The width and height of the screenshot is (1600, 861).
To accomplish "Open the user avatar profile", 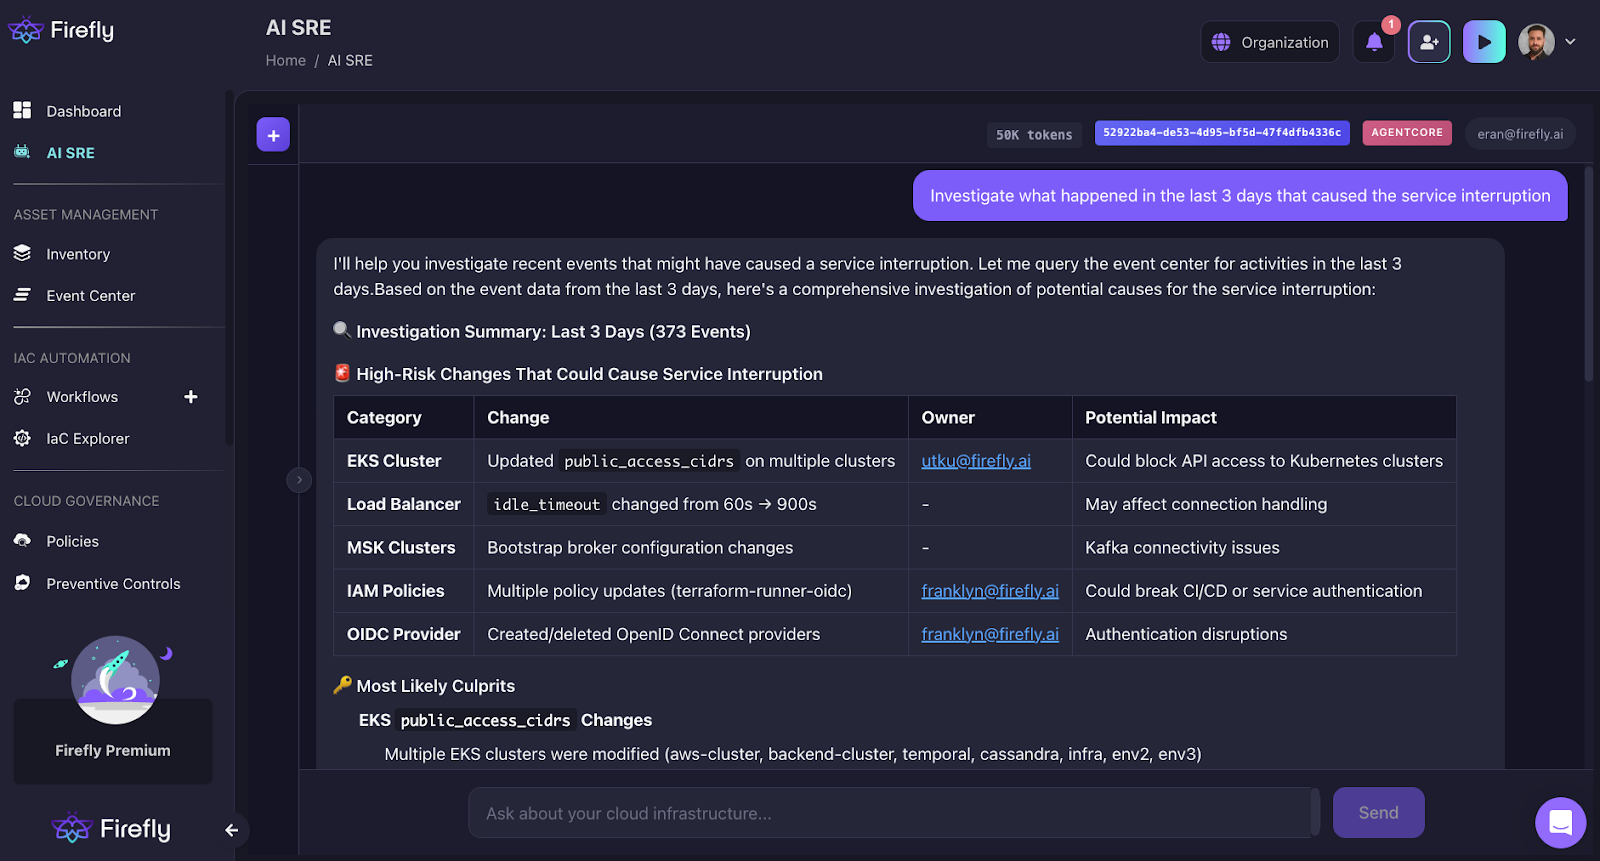I will 1536,42.
